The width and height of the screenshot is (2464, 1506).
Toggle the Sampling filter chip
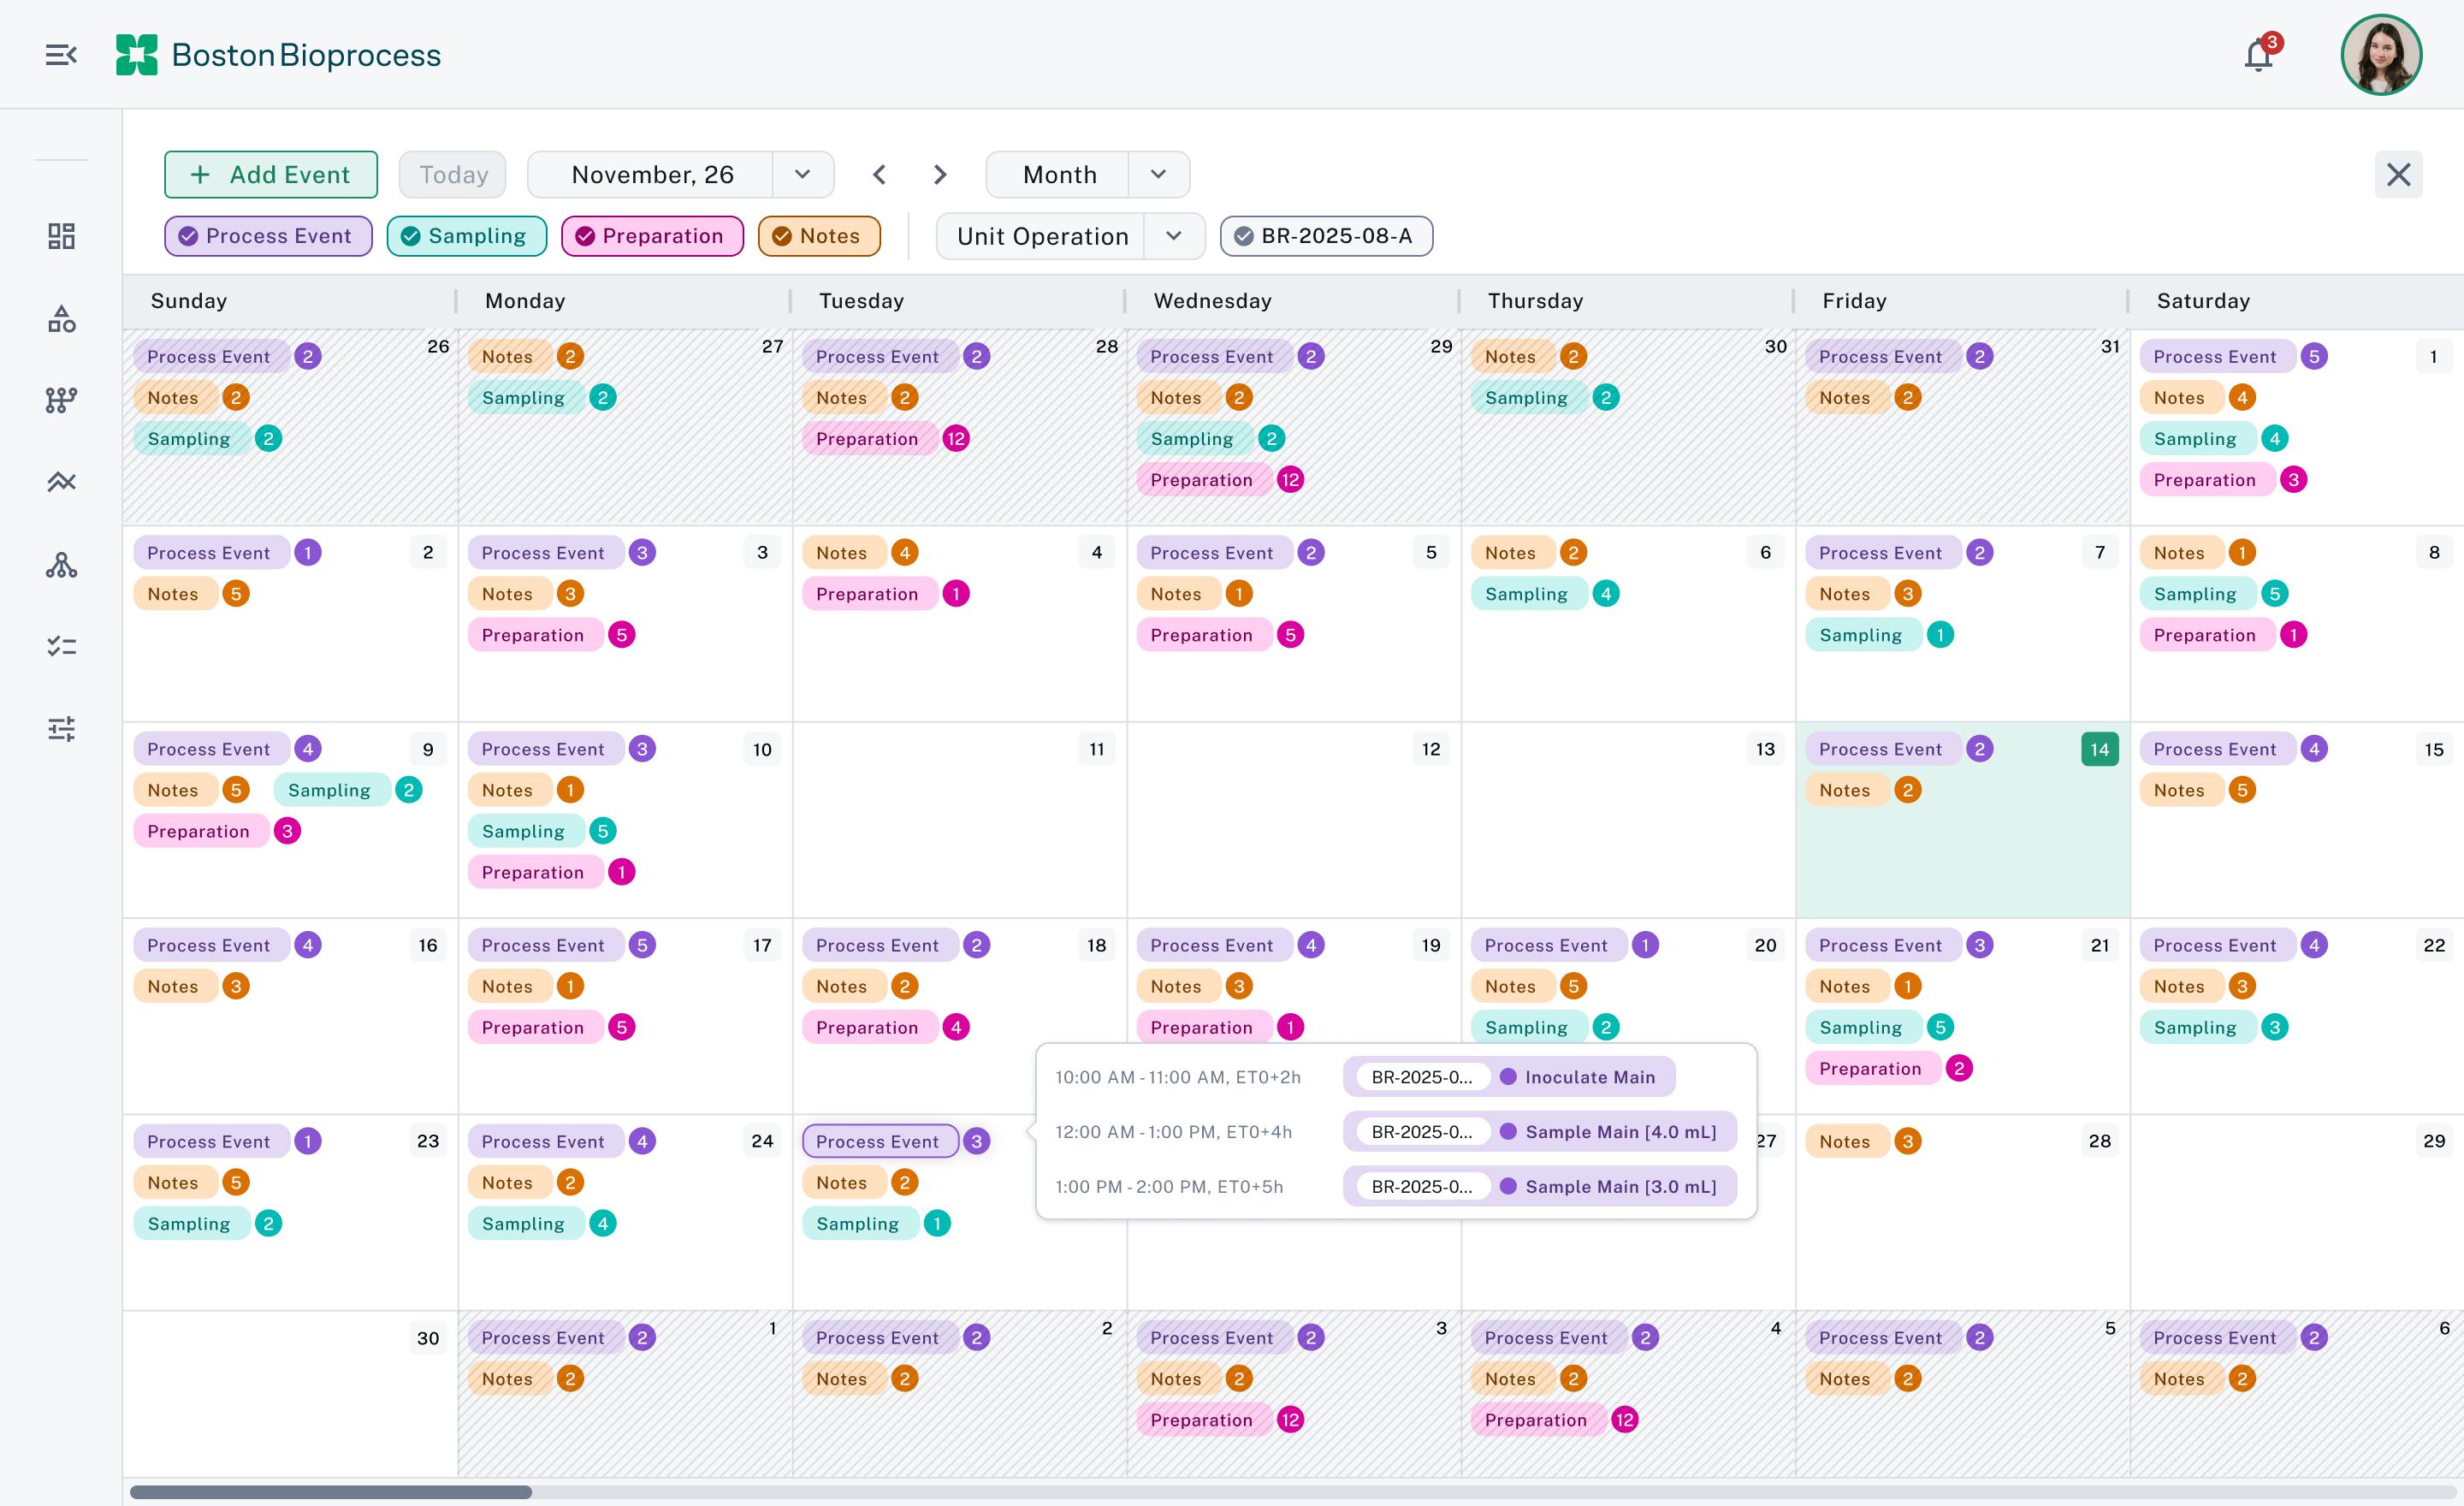coord(466,236)
